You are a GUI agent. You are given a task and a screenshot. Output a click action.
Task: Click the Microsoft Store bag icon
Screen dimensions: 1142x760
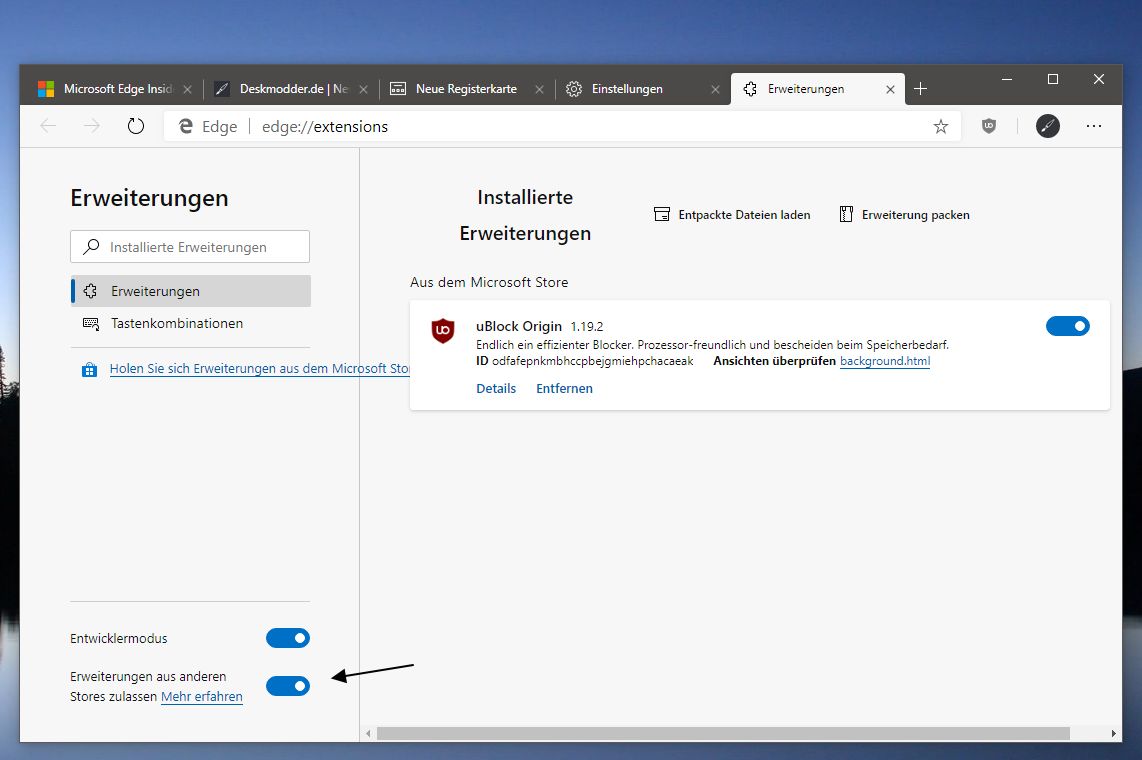[x=90, y=370]
